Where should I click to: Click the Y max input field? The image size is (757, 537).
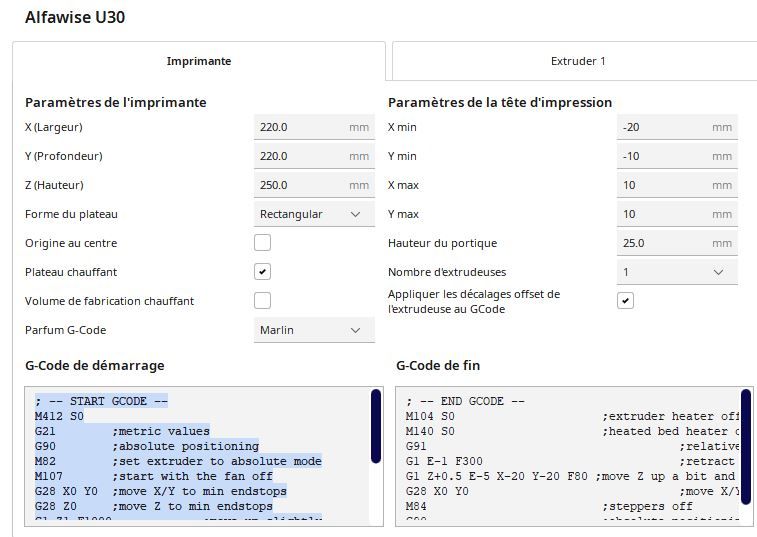tap(664, 214)
